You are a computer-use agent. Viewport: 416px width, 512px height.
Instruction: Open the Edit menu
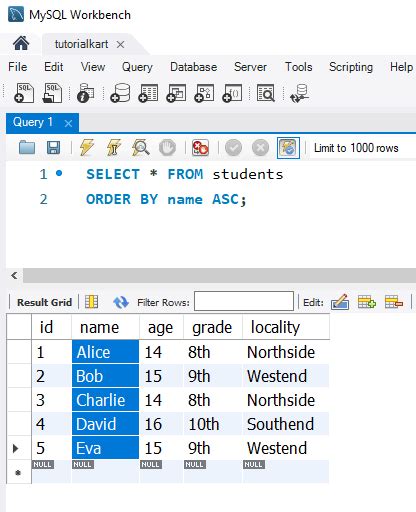54,67
